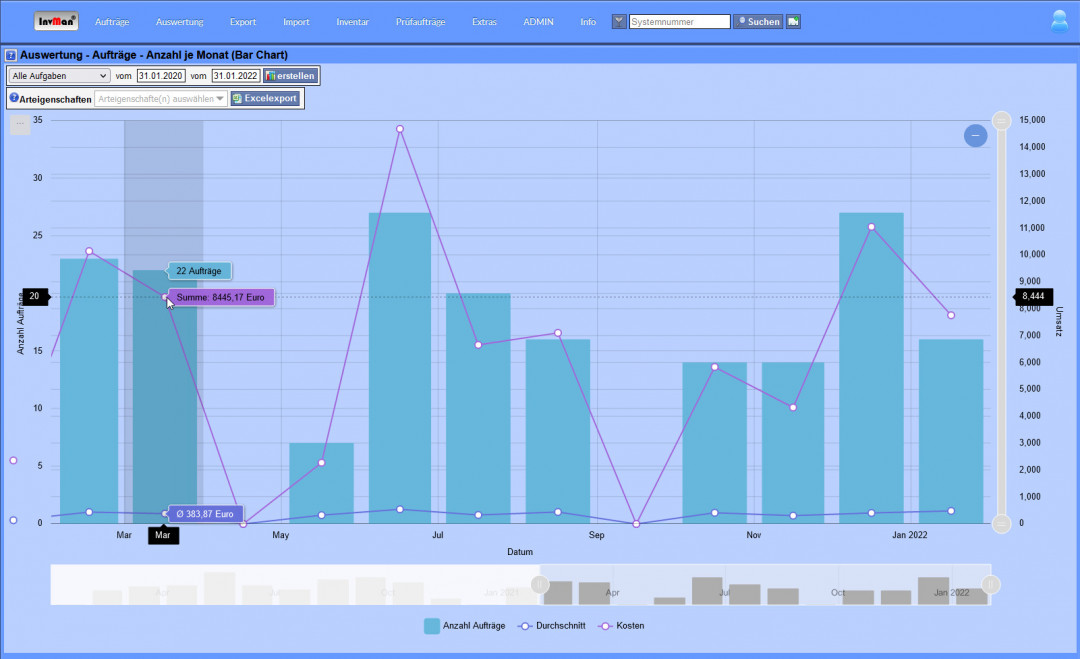Open the Auswertung menu
The image size is (1080, 659).
coord(180,21)
